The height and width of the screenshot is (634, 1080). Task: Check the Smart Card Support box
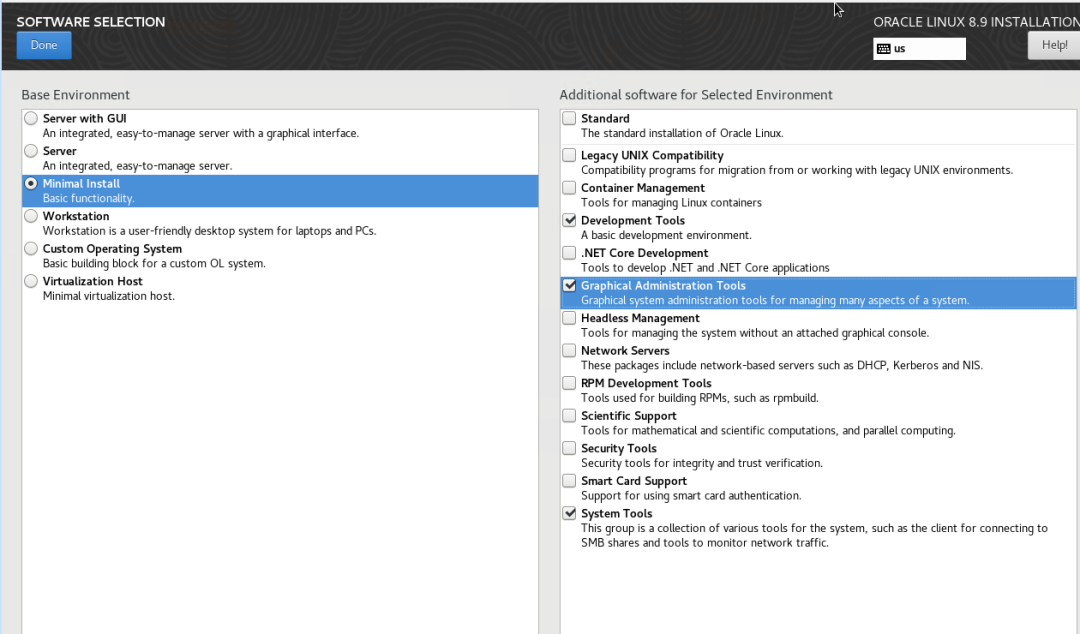(x=569, y=480)
